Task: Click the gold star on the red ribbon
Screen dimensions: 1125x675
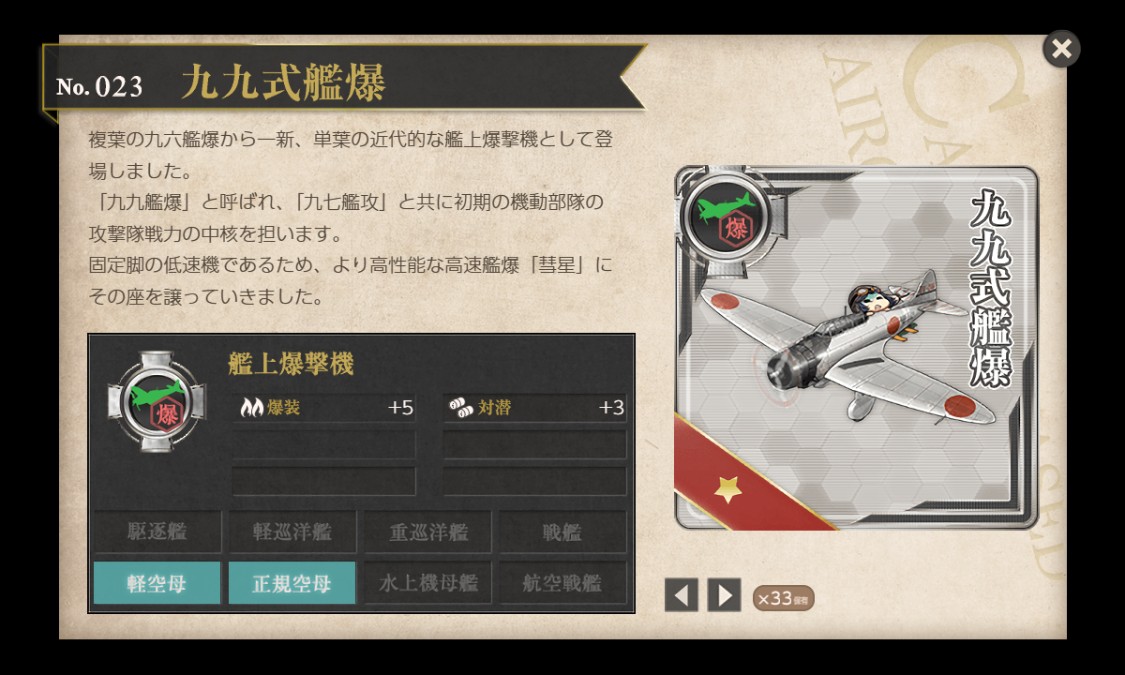Action: [x=728, y=490]
